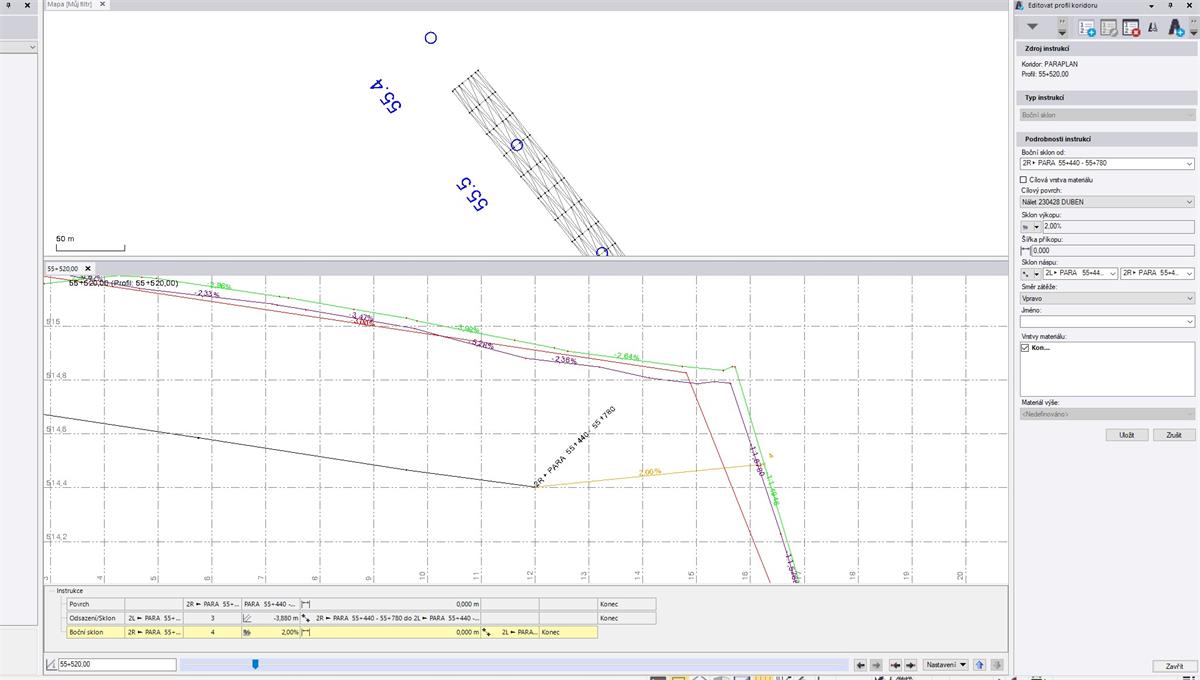Image resolution: width=1200 pixels, height=680 pixels.
Task: Click the Podrobnosti instrukcí section header
Action: 1106,139
